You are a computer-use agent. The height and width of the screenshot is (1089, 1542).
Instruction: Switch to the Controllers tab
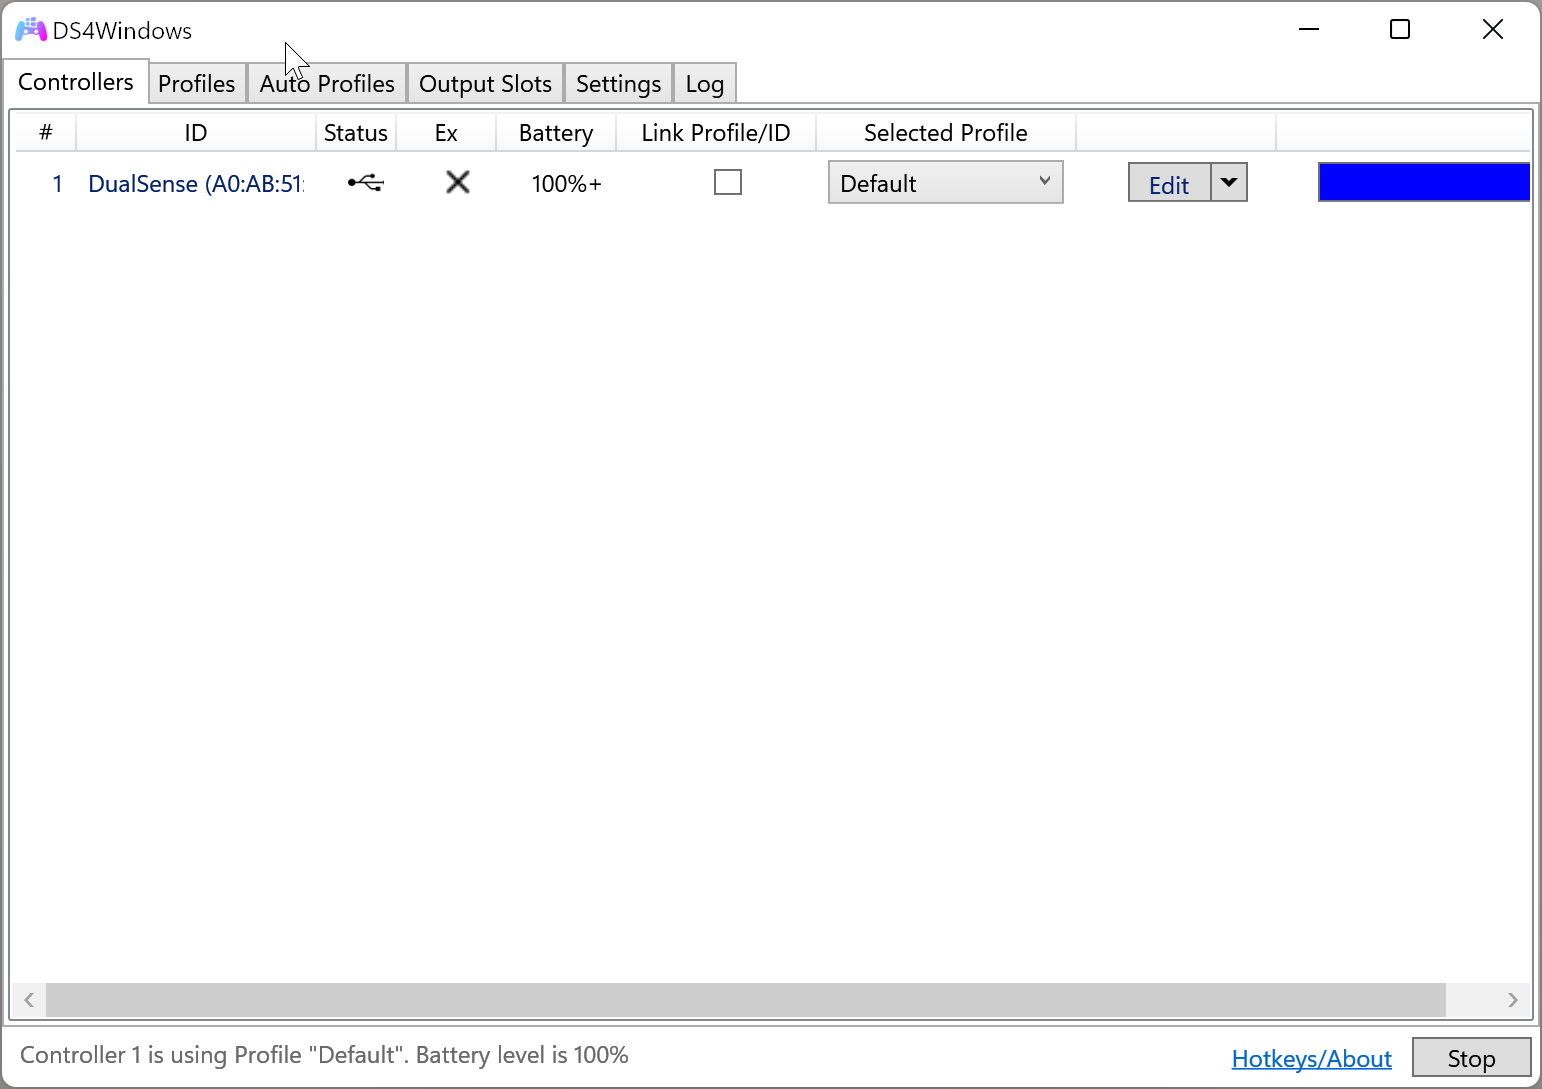click(76, 82)
